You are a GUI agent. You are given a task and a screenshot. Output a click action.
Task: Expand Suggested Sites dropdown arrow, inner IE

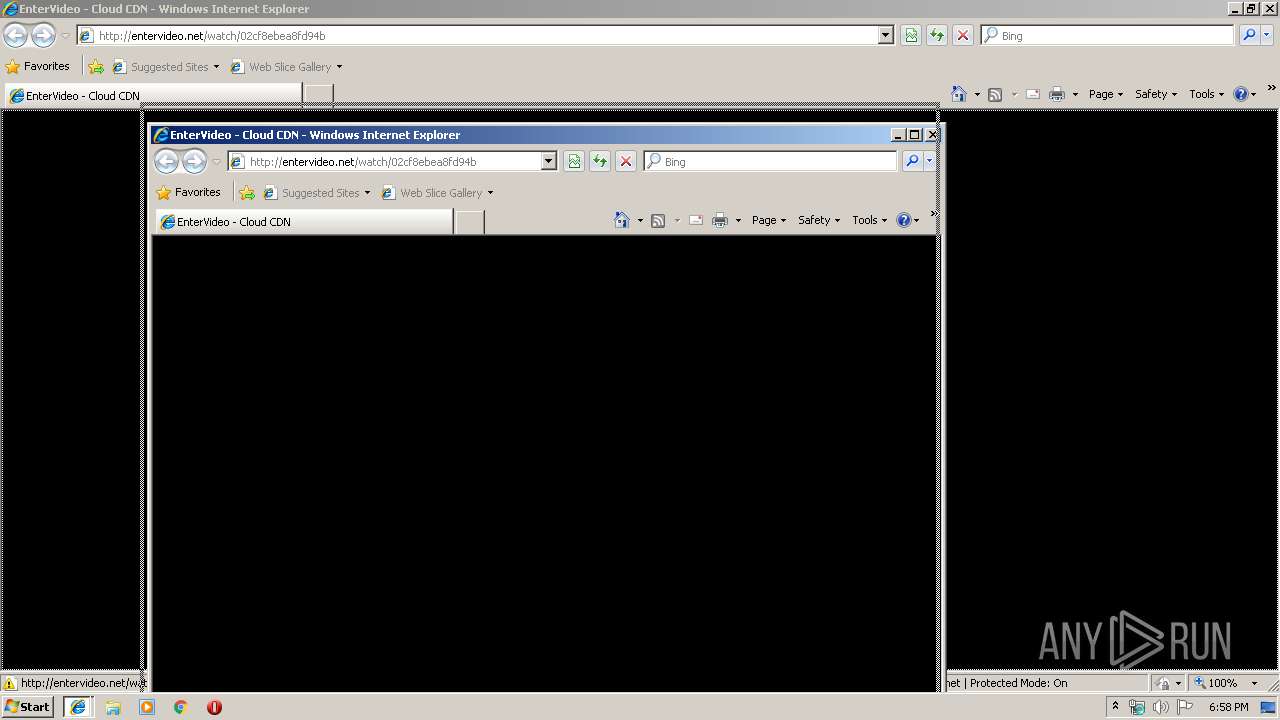pos(367,193)
